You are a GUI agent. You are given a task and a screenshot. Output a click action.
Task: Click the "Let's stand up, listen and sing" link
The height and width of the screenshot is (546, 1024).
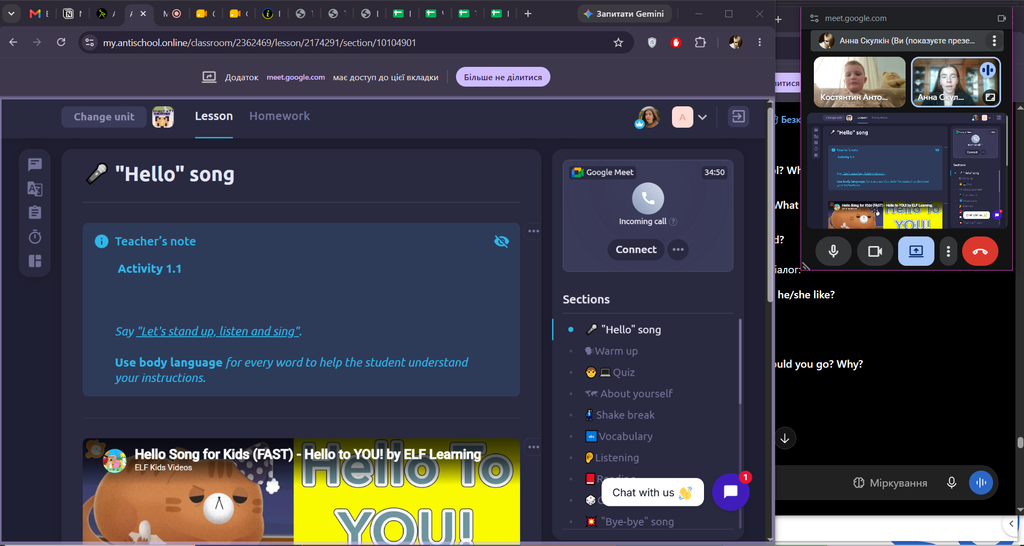[x=218, y=331]
